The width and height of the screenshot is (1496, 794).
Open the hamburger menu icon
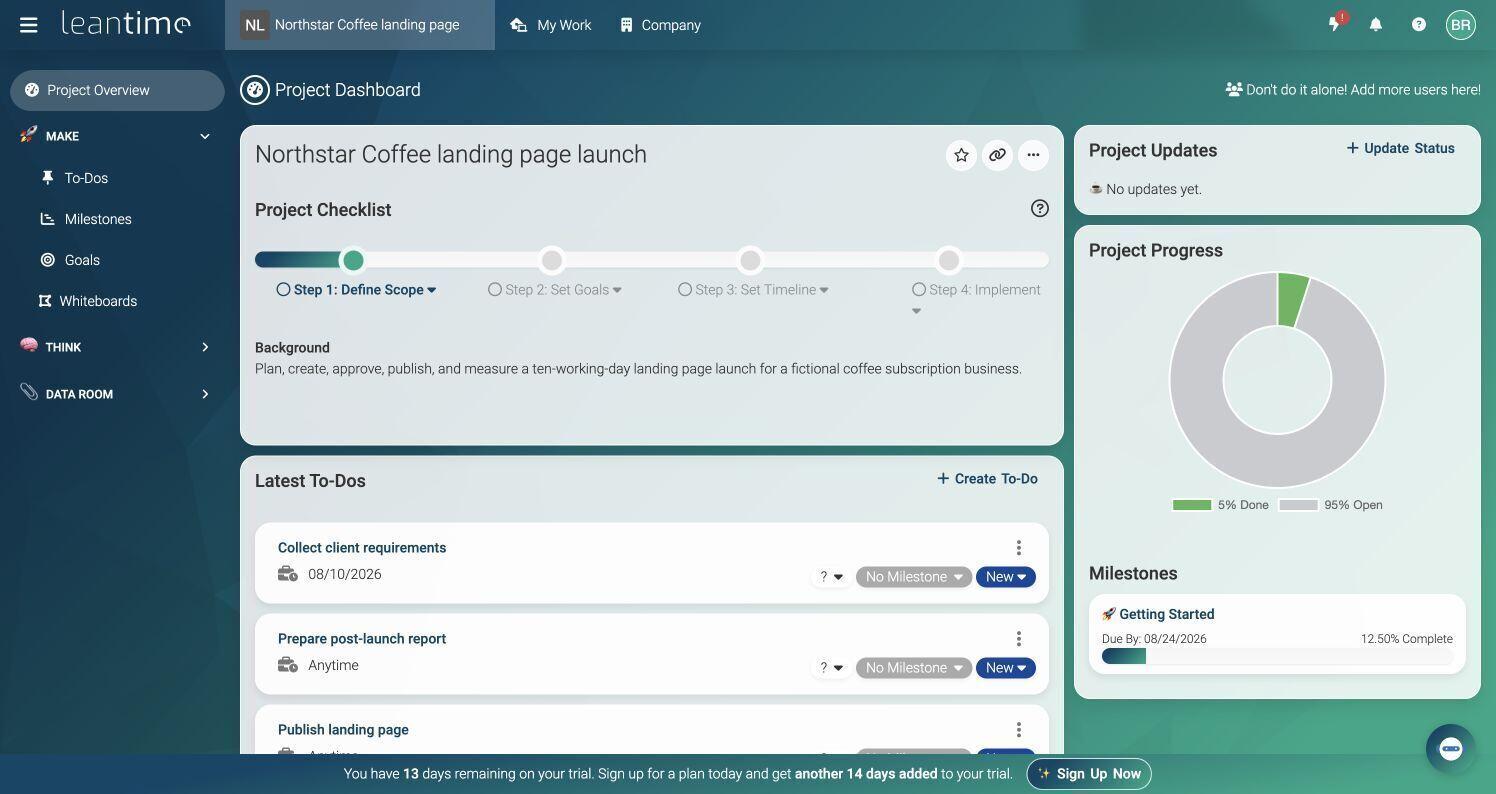(x=28, y=25)
